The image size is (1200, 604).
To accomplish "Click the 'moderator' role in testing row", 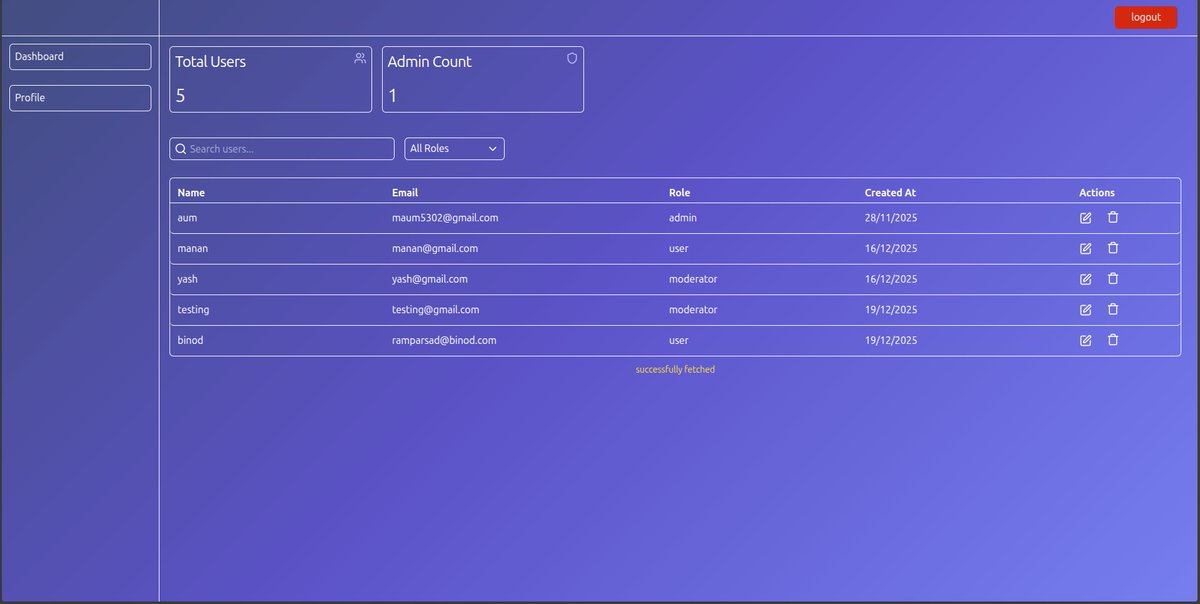I will pyautogui.click(x=693, y=310).
